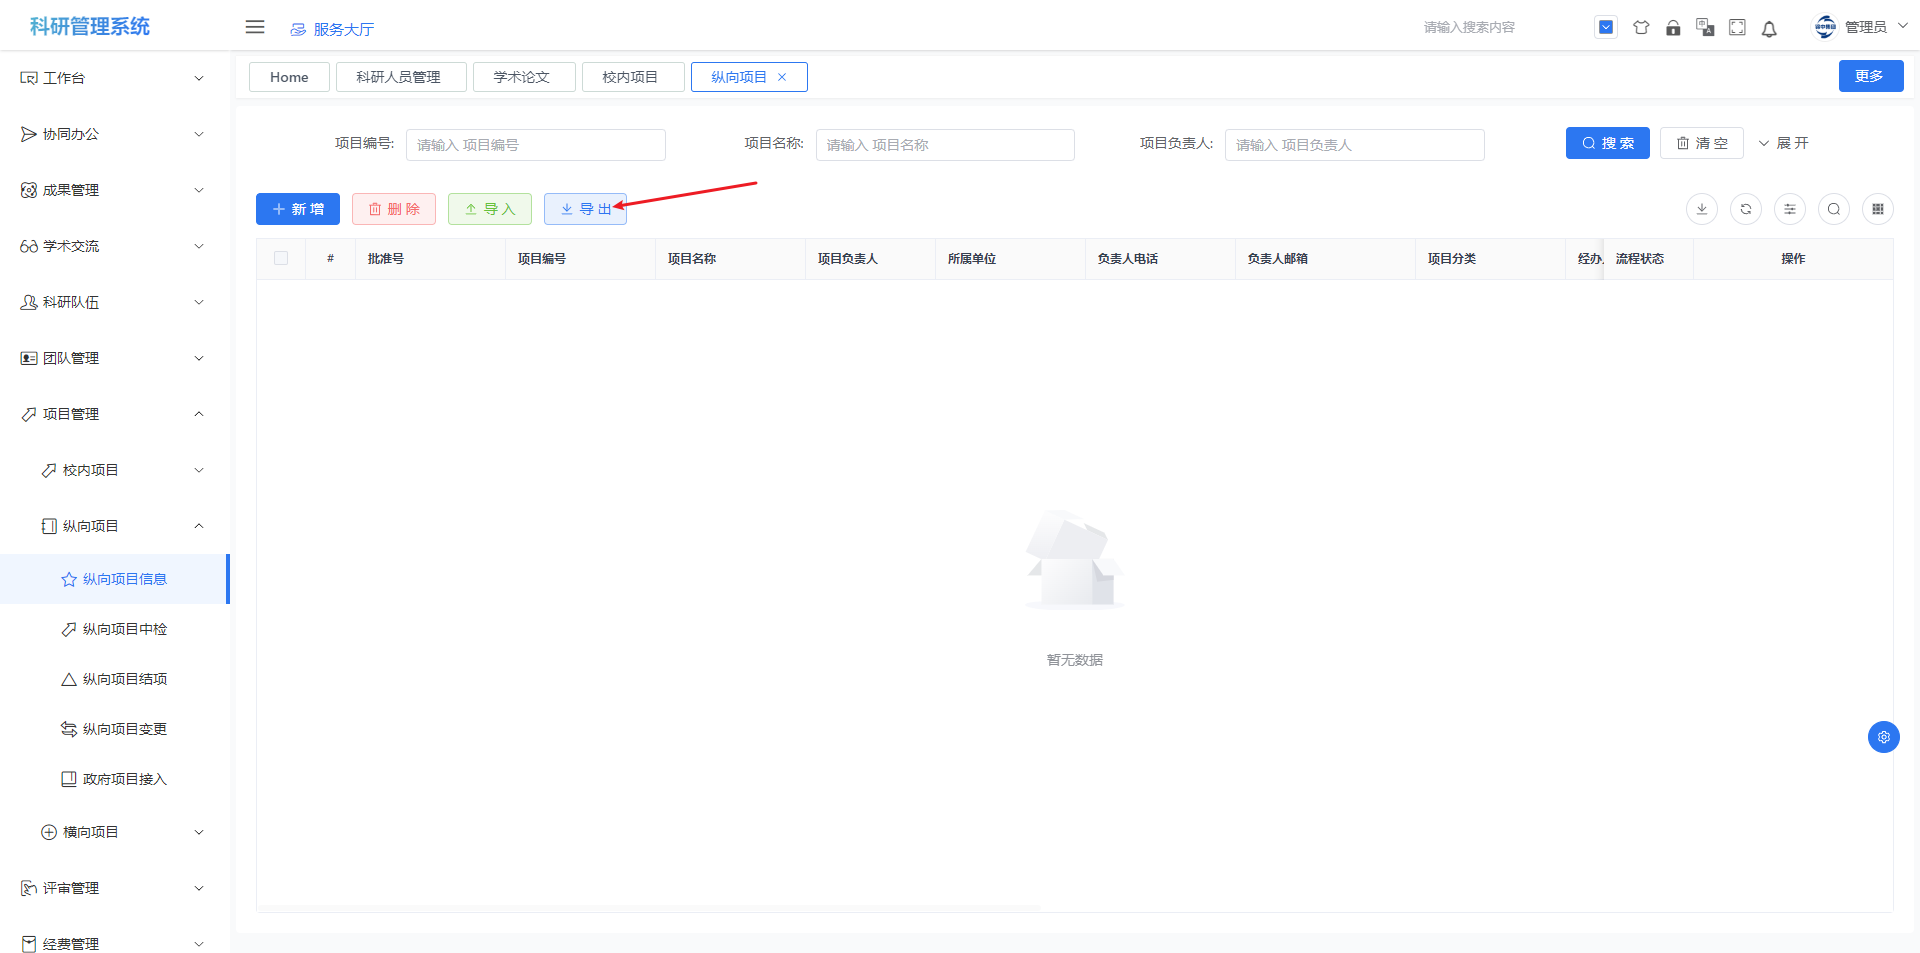Image resolution: width=1920 pixels, height=953 pixels.
Task: Check the select-all checkbox in table header
Action: (x=281, y=258)
